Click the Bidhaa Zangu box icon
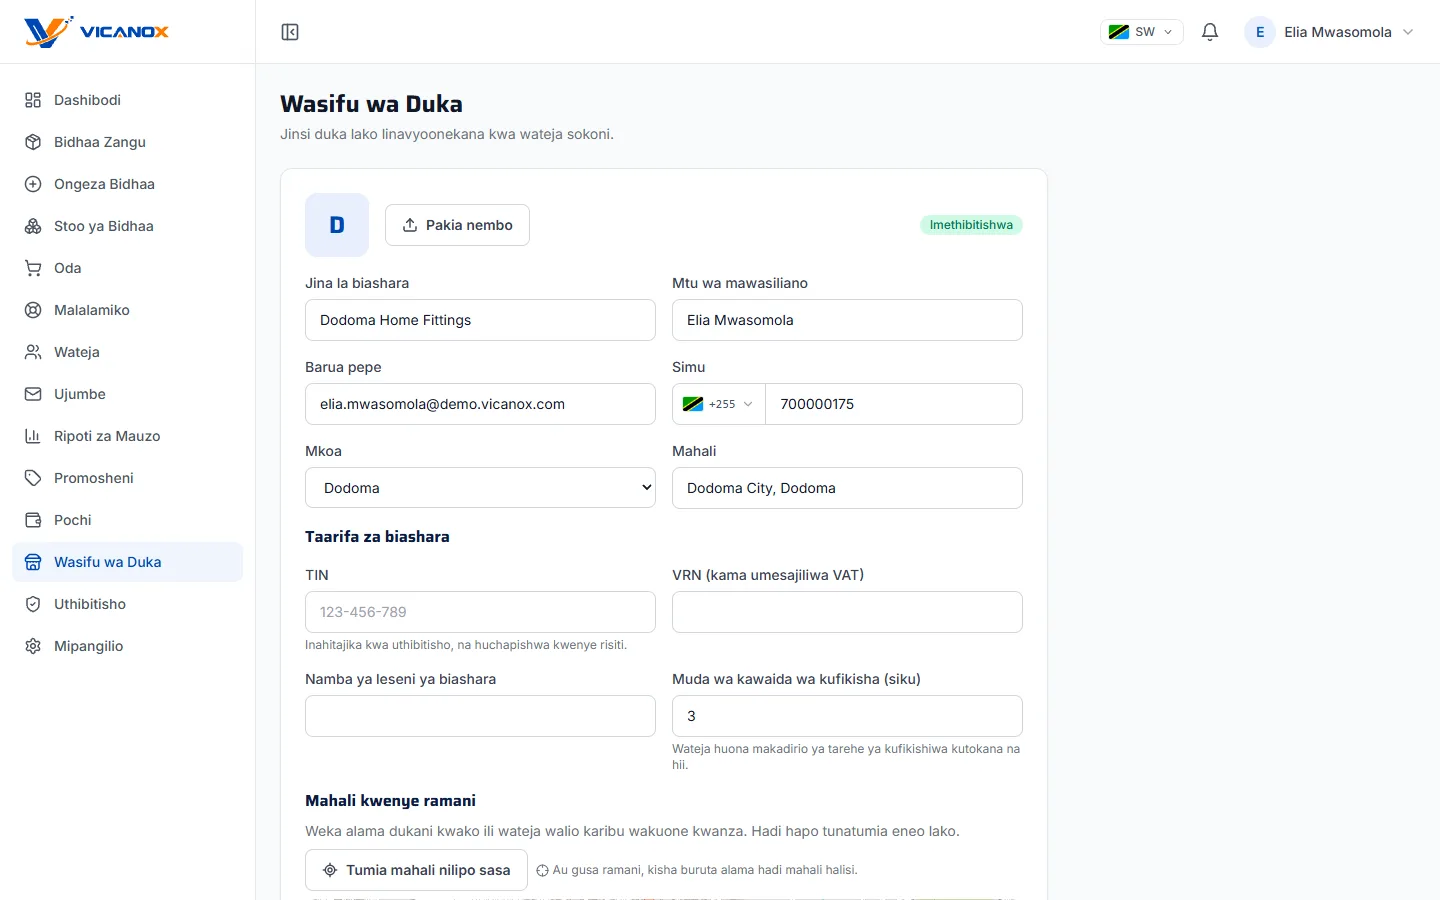1440x900 pixels. [x=33, y=142]
